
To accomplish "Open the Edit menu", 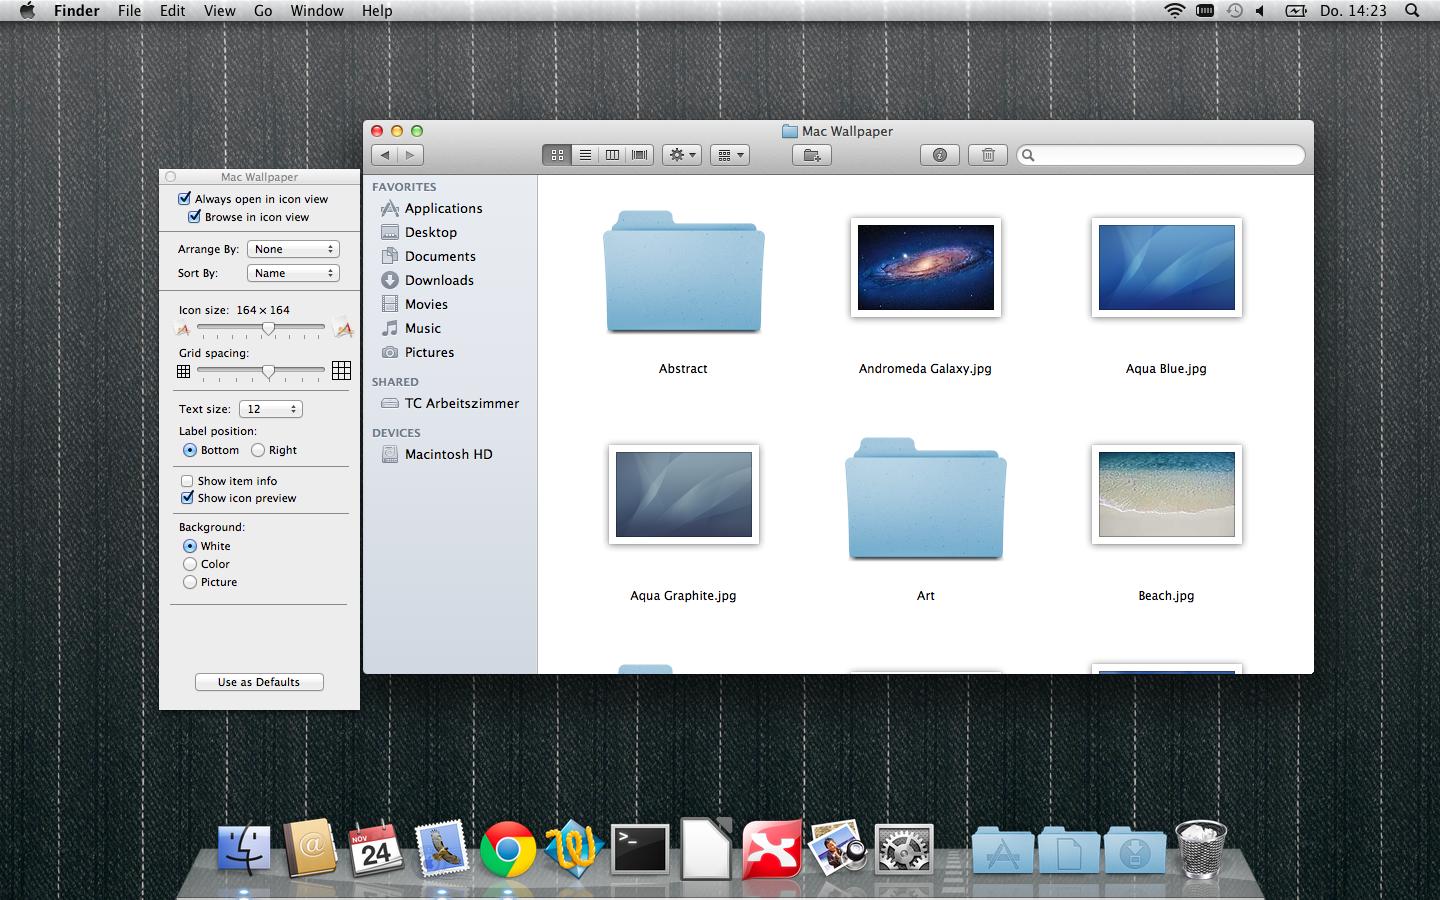I will point(172,10).
